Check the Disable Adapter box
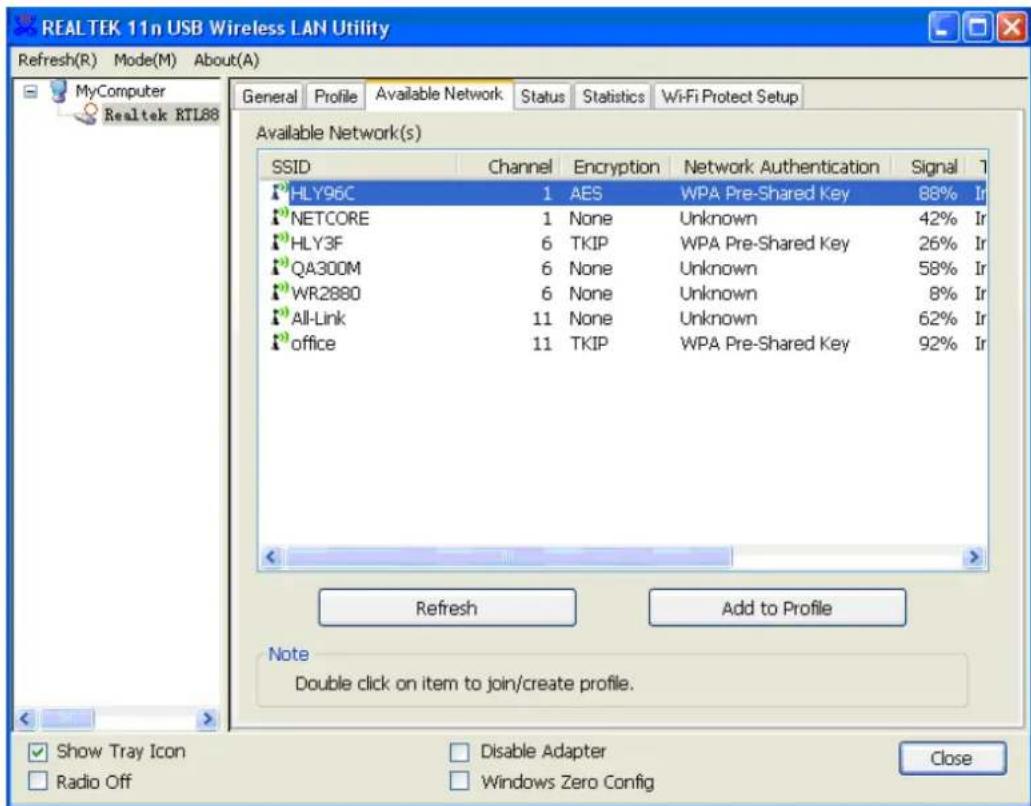Image resolution: width=1031 pixels, height=806 pixels. point(459,751)
